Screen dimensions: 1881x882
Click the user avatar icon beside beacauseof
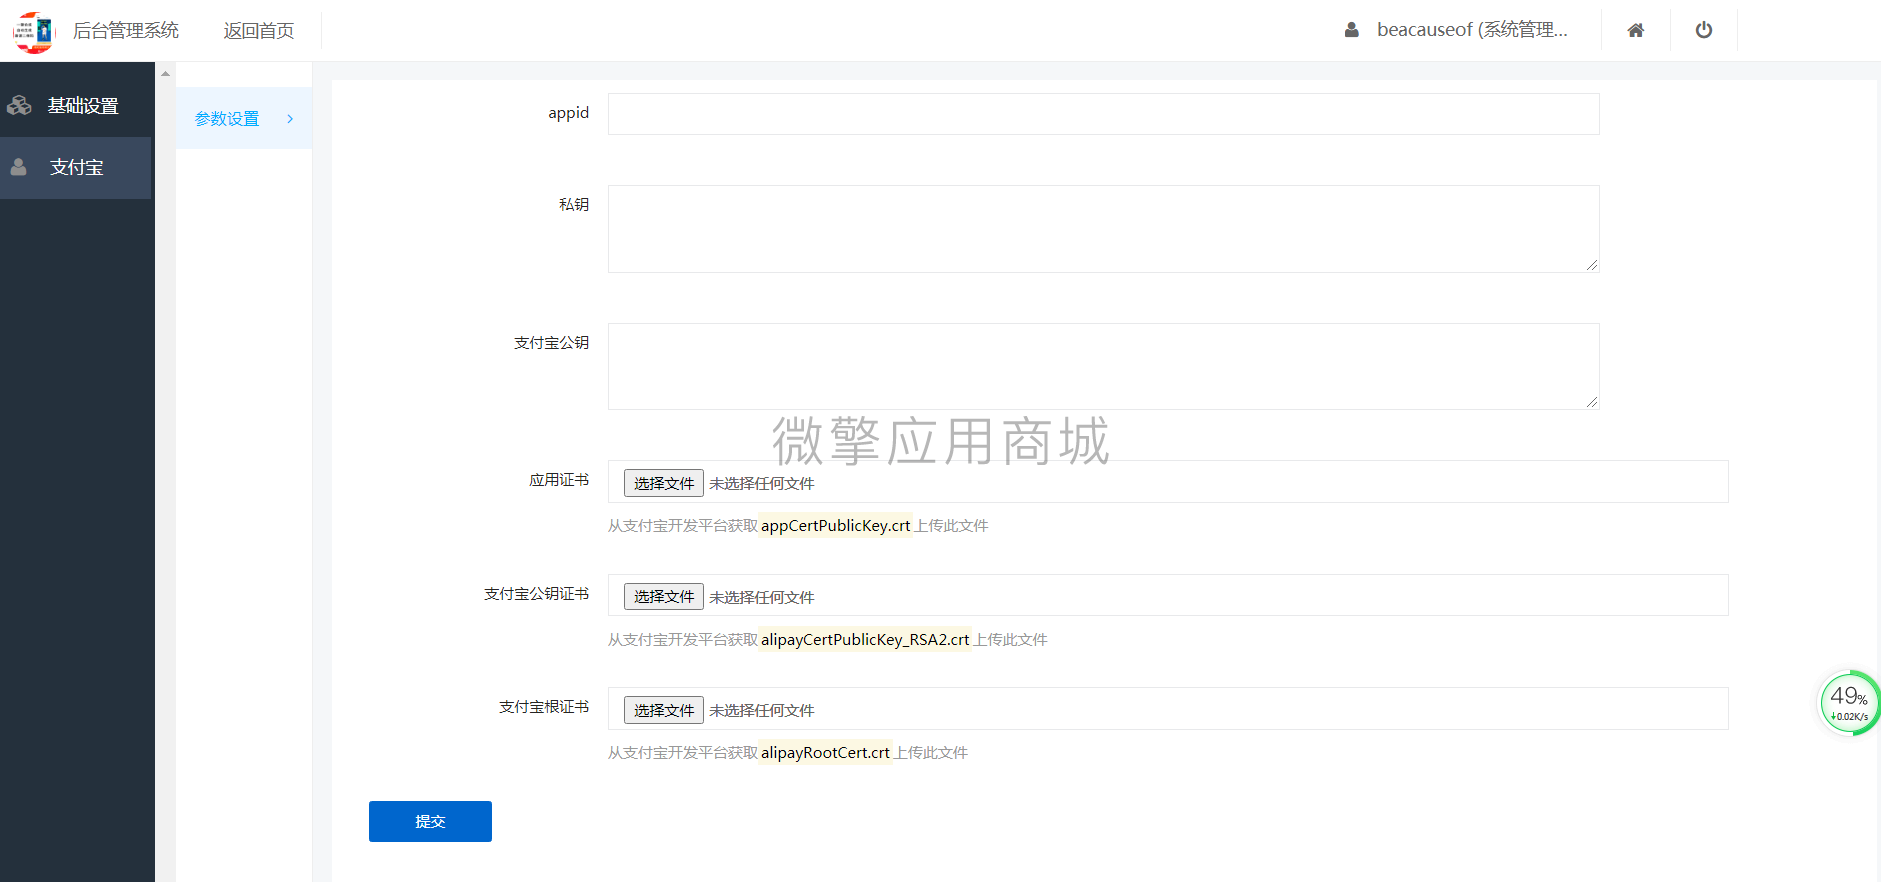point(1352,30)
